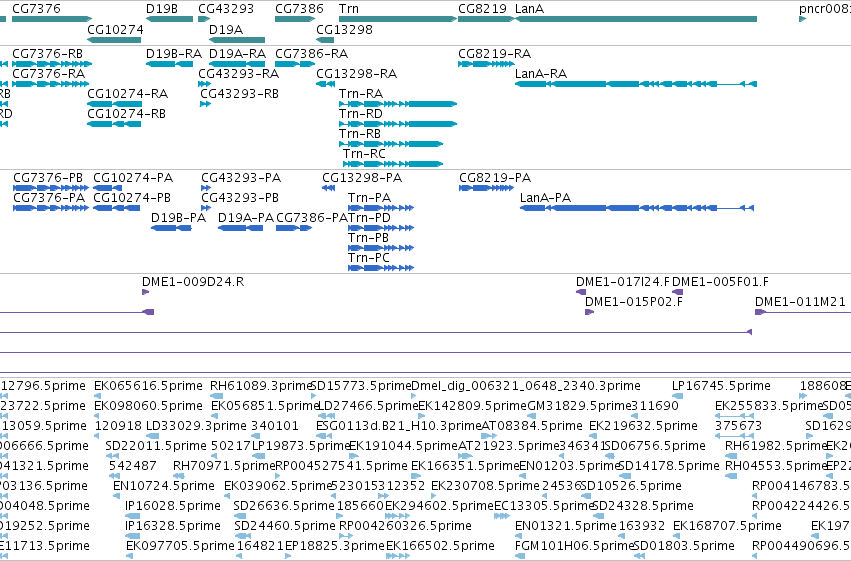
Task: Select EST label SD22011.5prime
Action: (x=156, y=447)
